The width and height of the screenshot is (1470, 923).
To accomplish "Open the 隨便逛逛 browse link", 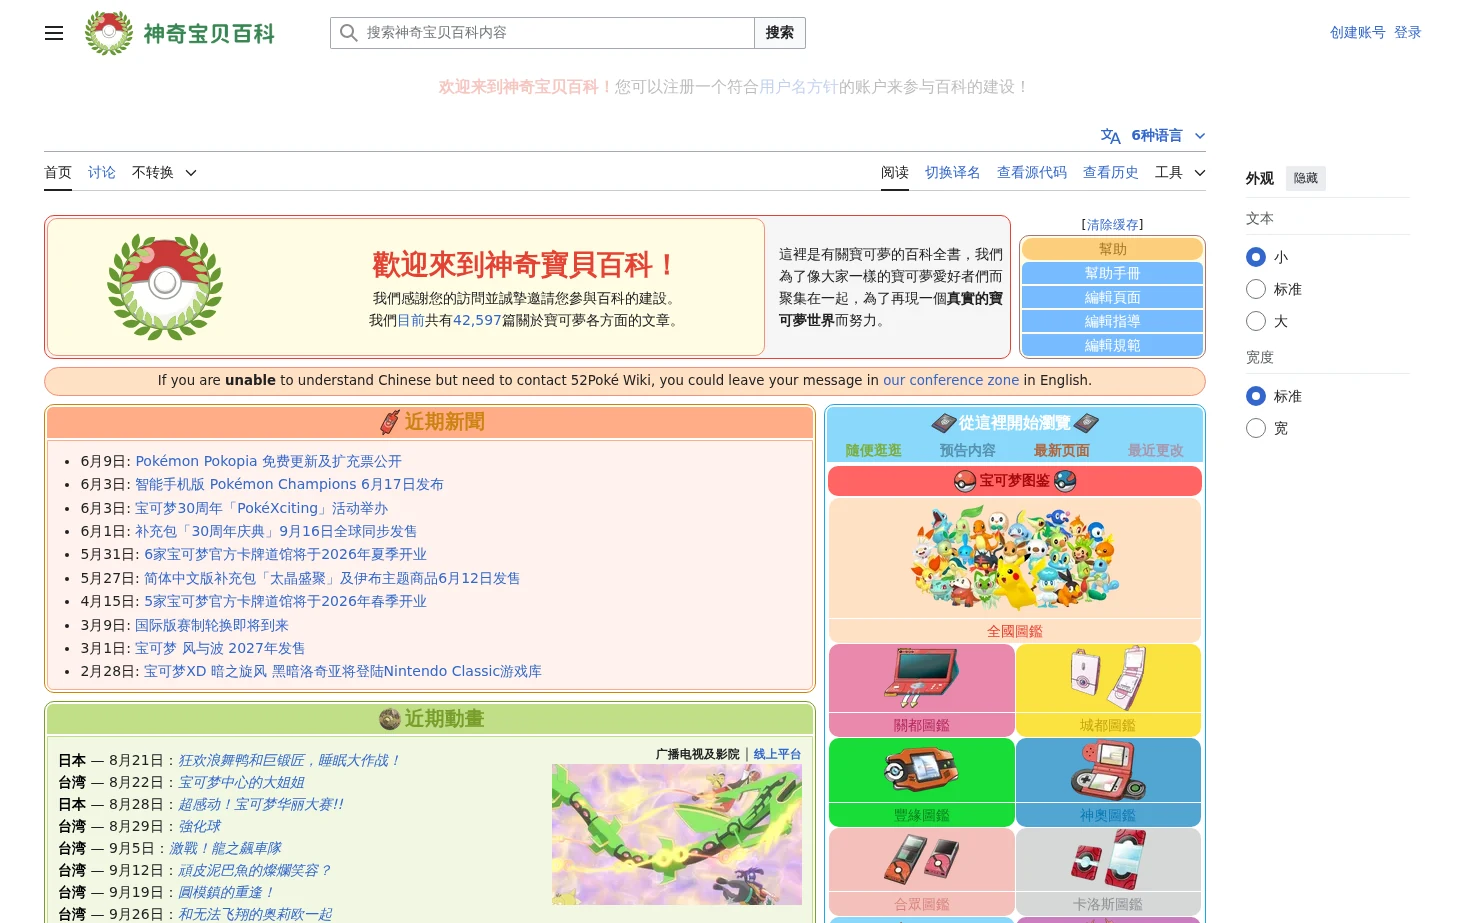I will point(874,450).
